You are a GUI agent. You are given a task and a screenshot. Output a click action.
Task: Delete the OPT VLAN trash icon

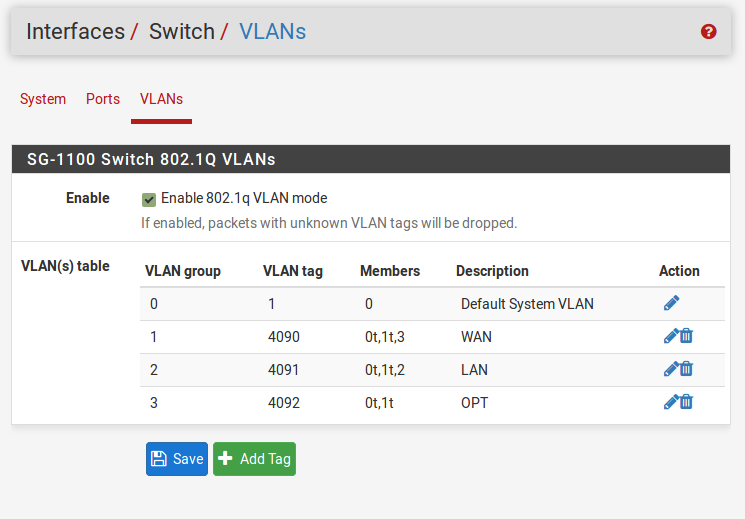pos(687,402)
